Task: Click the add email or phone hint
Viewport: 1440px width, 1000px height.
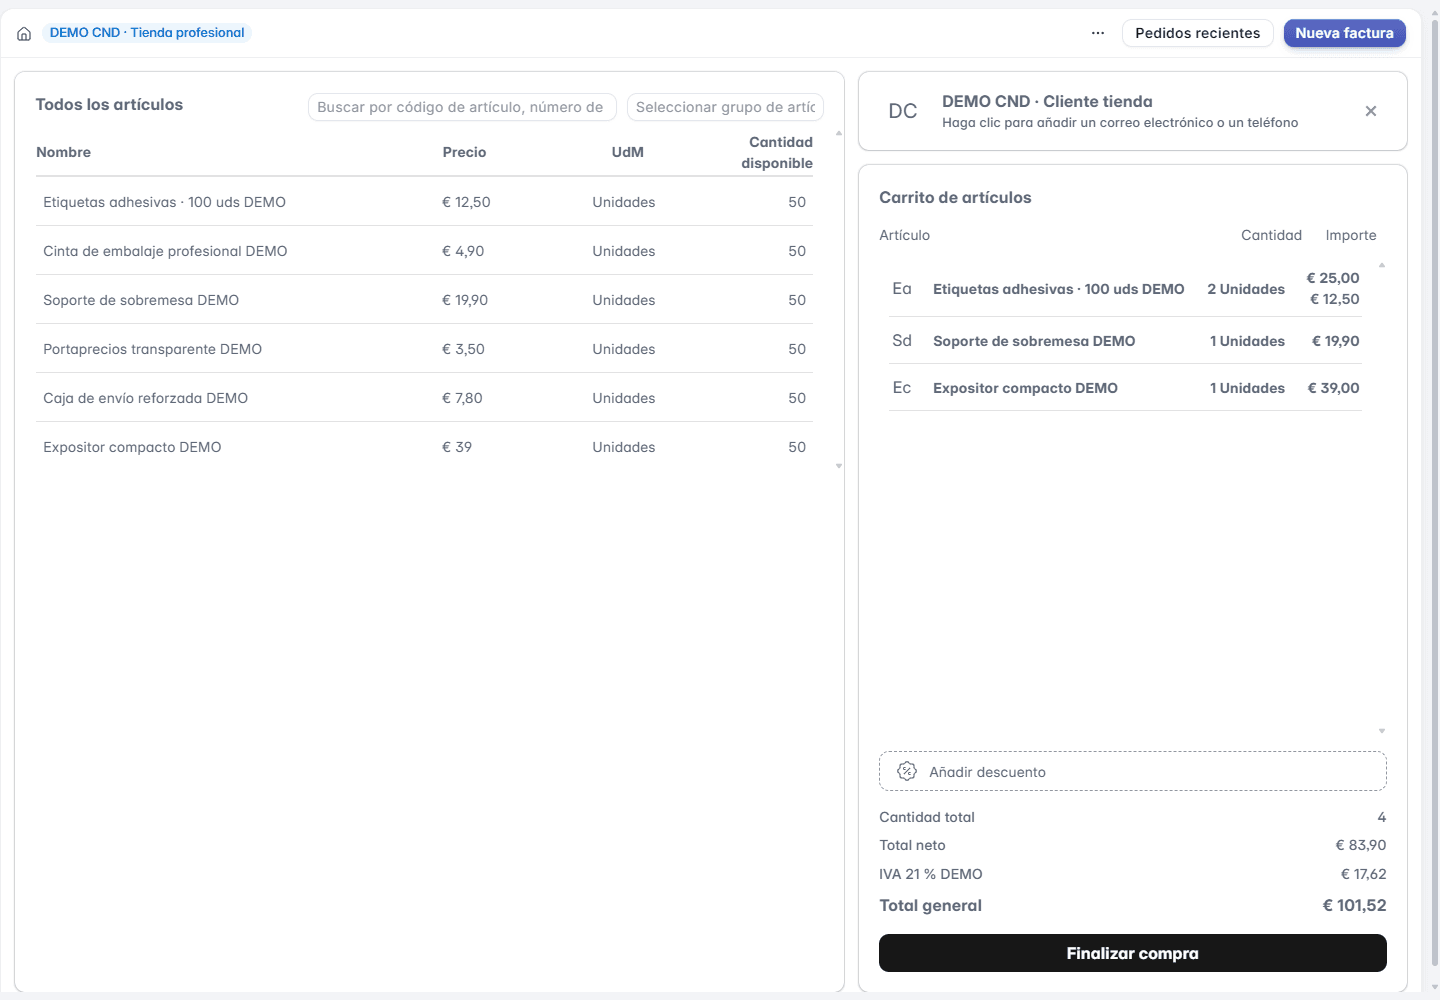Action: 1120,123
